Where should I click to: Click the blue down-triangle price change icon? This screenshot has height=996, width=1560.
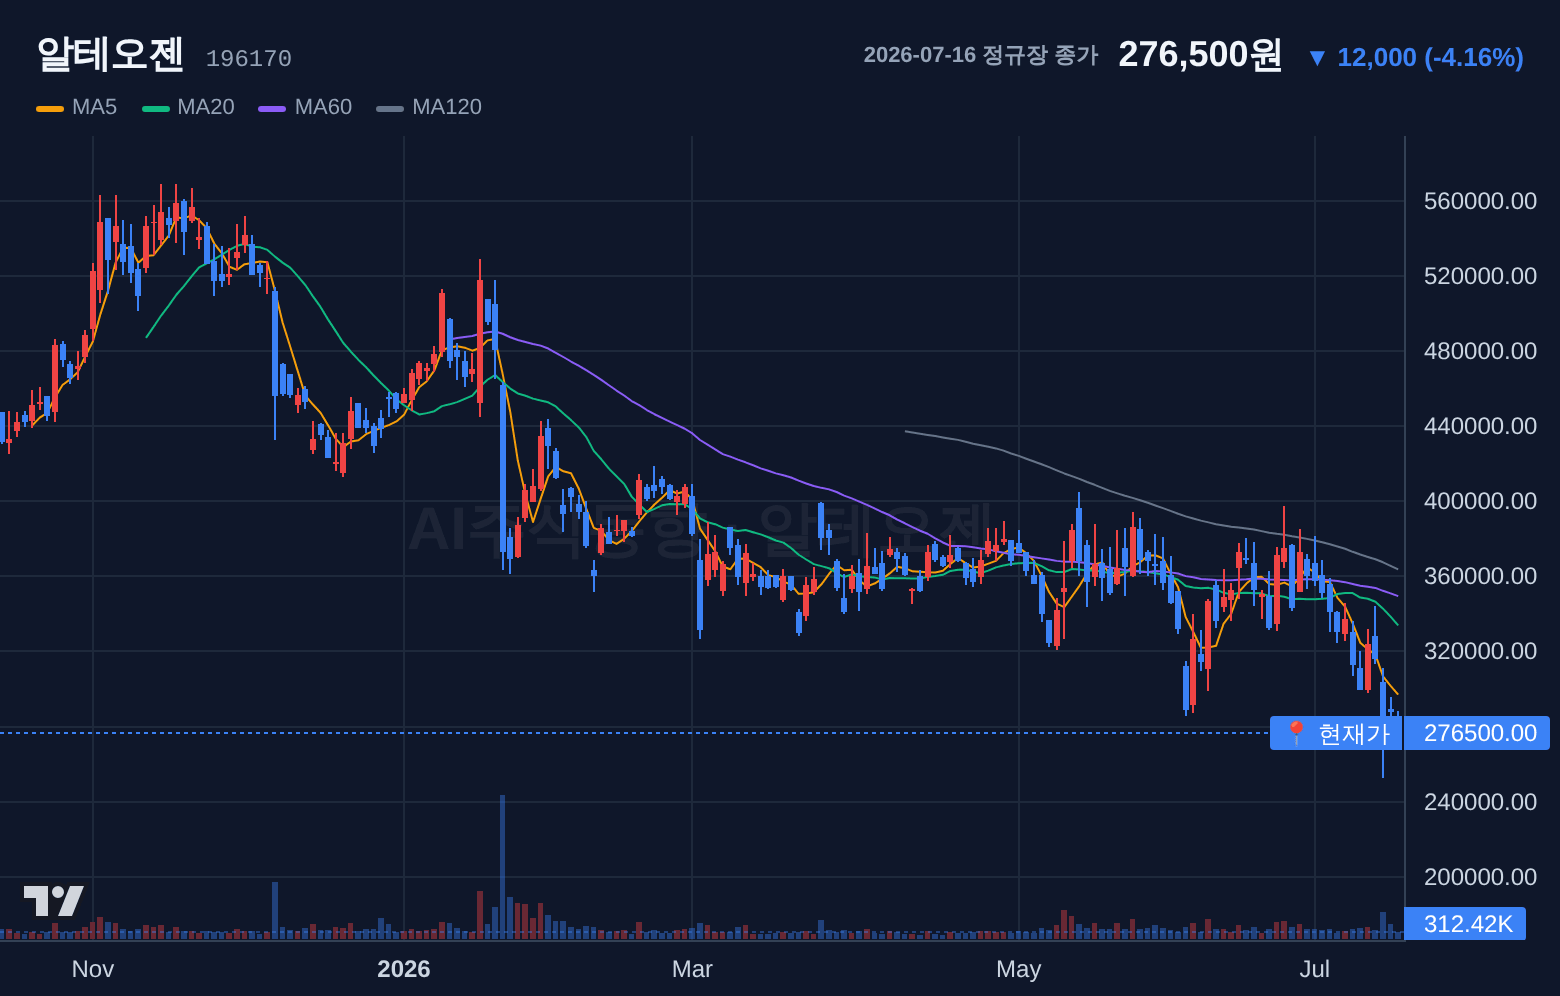click(x=1317, y=58)
